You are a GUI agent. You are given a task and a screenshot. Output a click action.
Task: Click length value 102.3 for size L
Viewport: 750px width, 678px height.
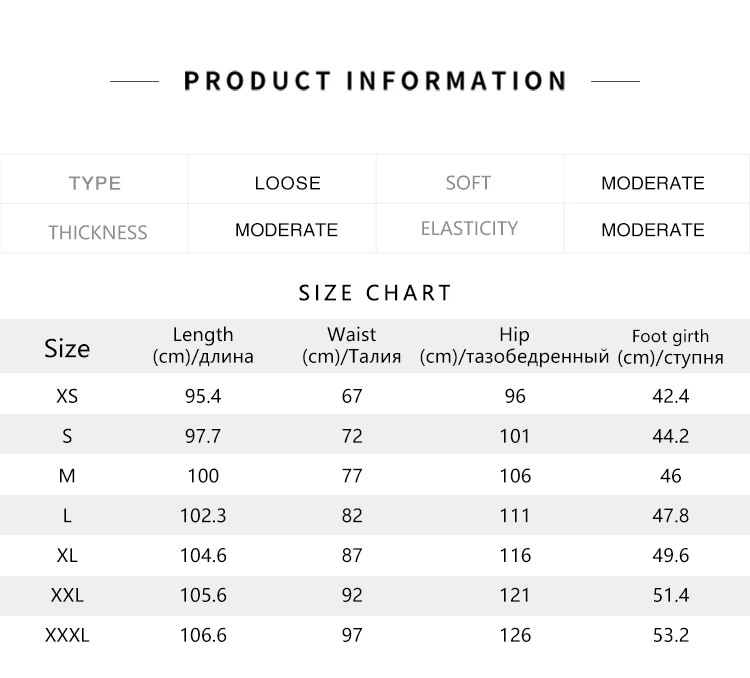point(203,515)
